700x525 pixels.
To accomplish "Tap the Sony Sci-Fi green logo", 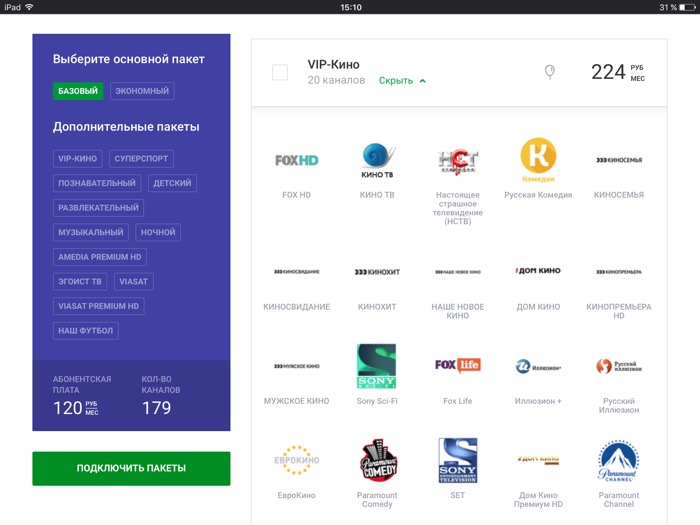I will click(x=376, y=366).
